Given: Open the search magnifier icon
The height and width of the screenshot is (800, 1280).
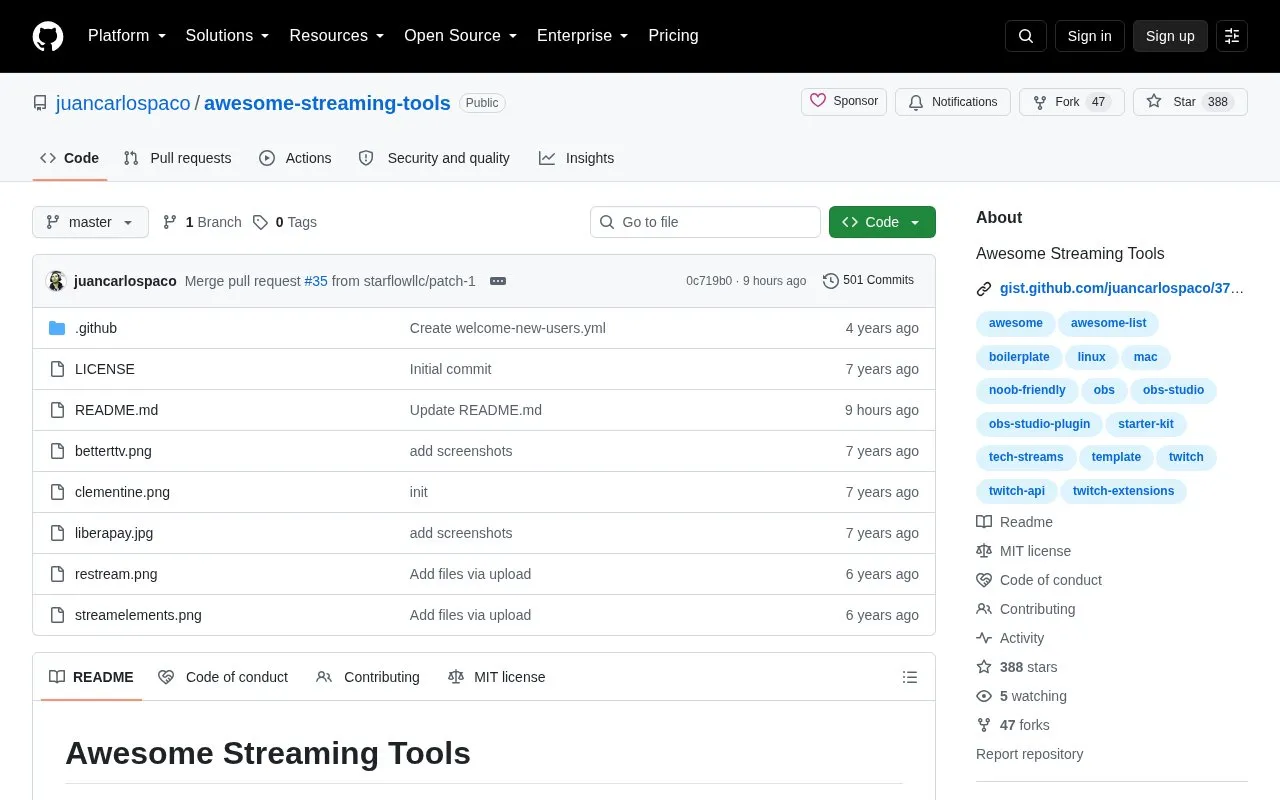Looking at the screenshot, I should (x=1026, y=36).
